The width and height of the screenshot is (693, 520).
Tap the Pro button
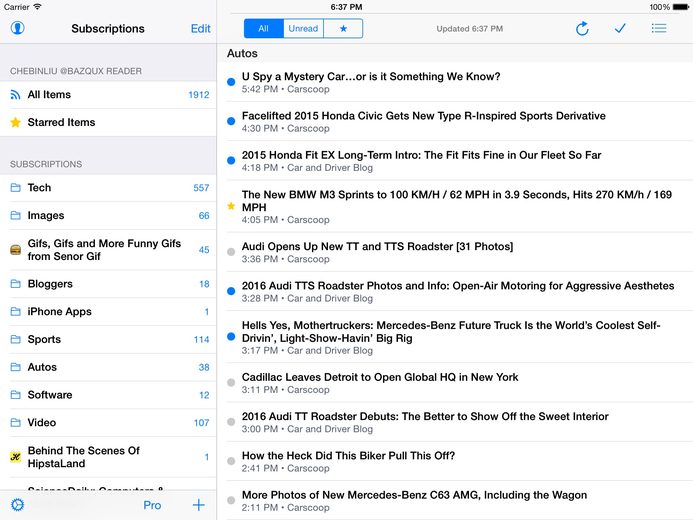click(152, 505)
